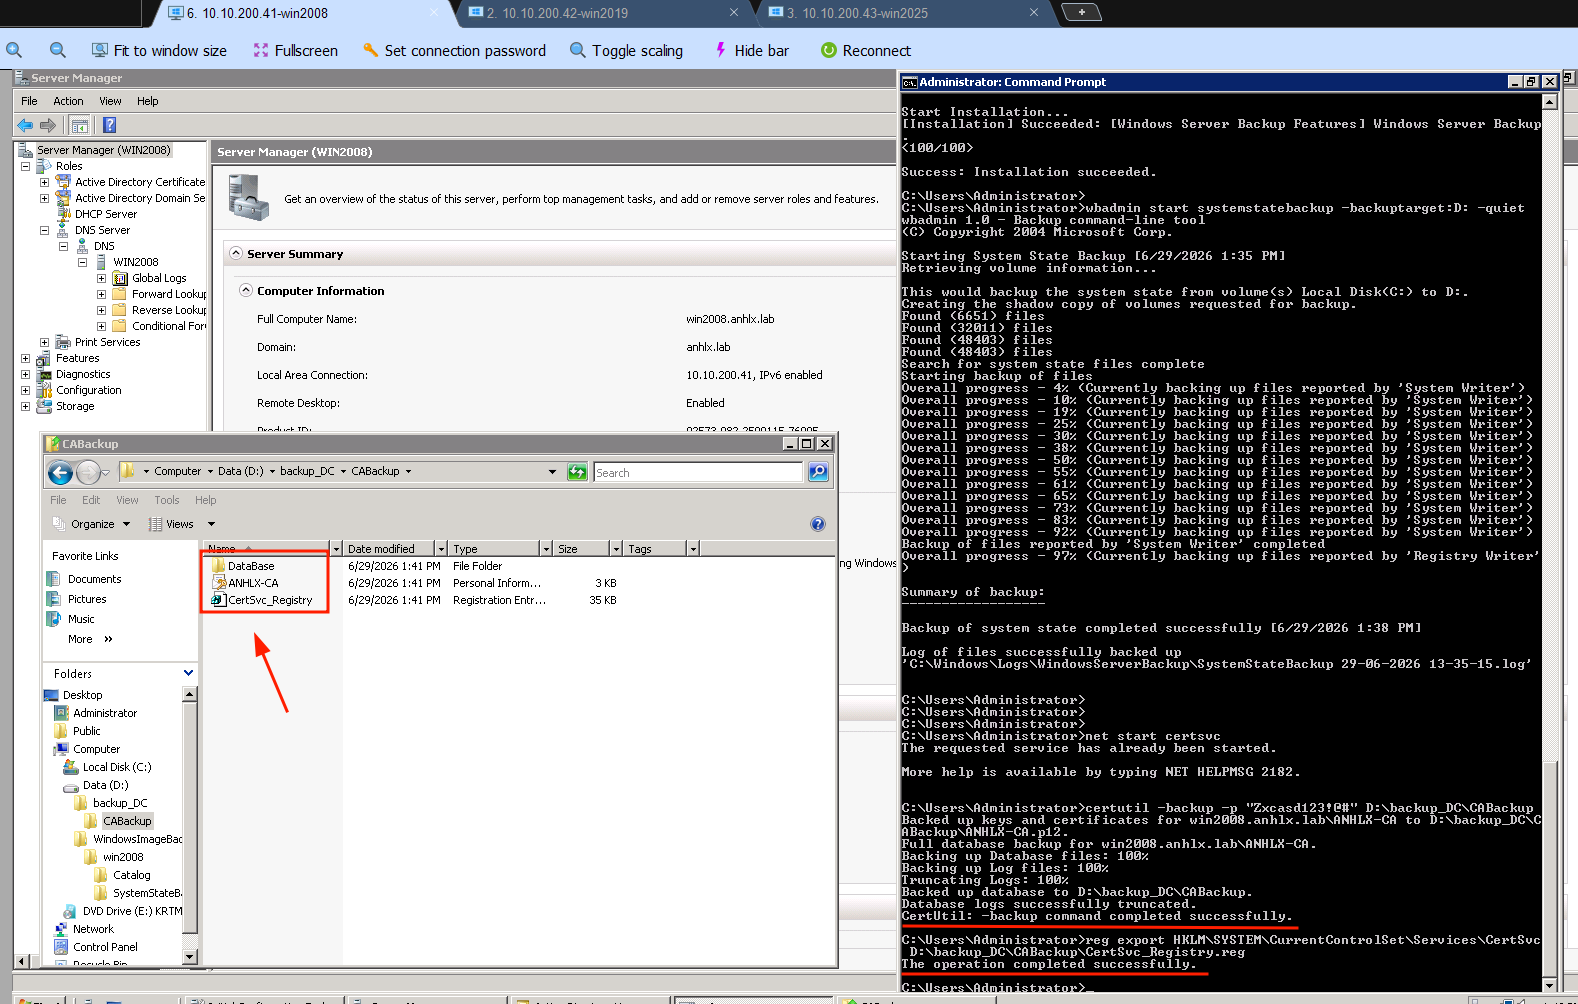1578x1004 pixels.
Task: Collapse the Server Summary section
Action: [237, 253]
